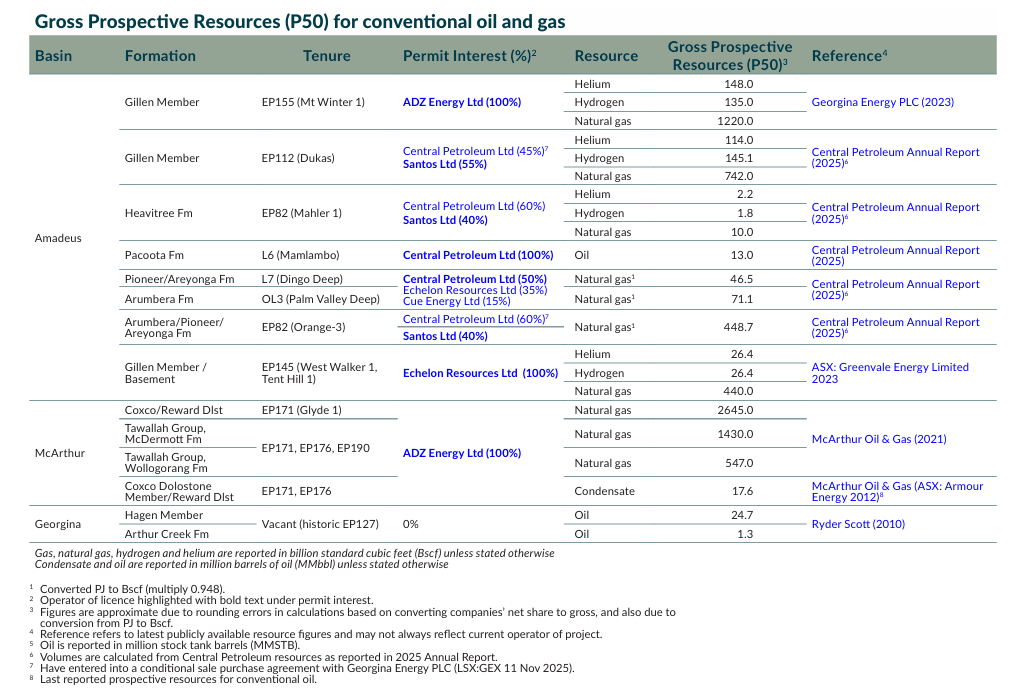Click the 'Arthur Creek Fm' formation cell

click(x=167, y=534)
